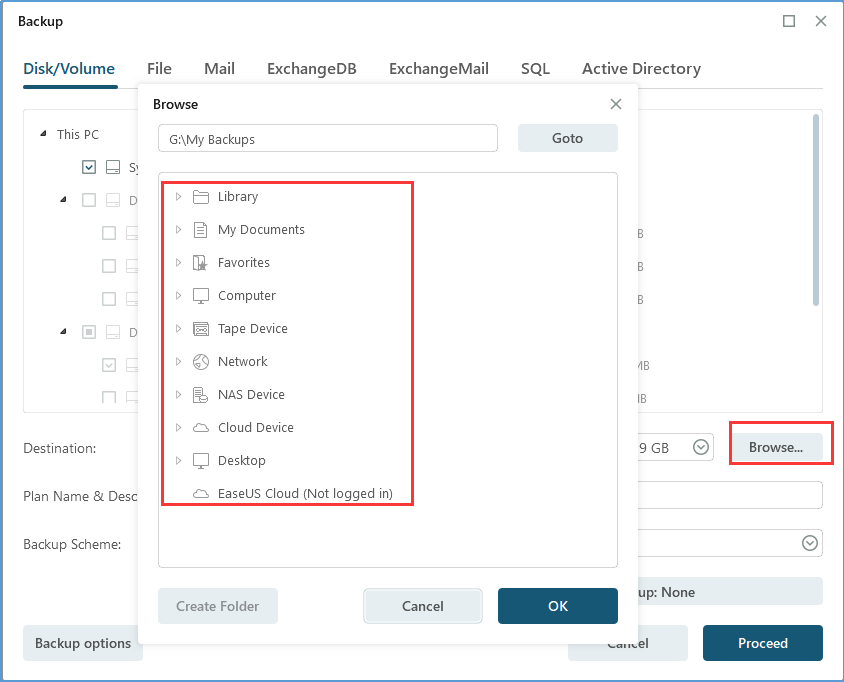Expand the Desktop node
Image resolution: width=844 pixels, height=682 pixels.
(178, 461)
